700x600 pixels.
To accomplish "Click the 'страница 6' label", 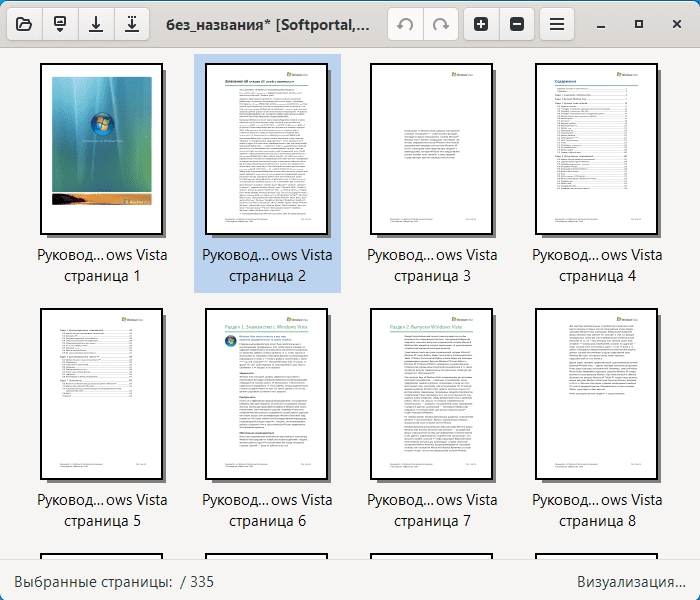I will [267, 521].
